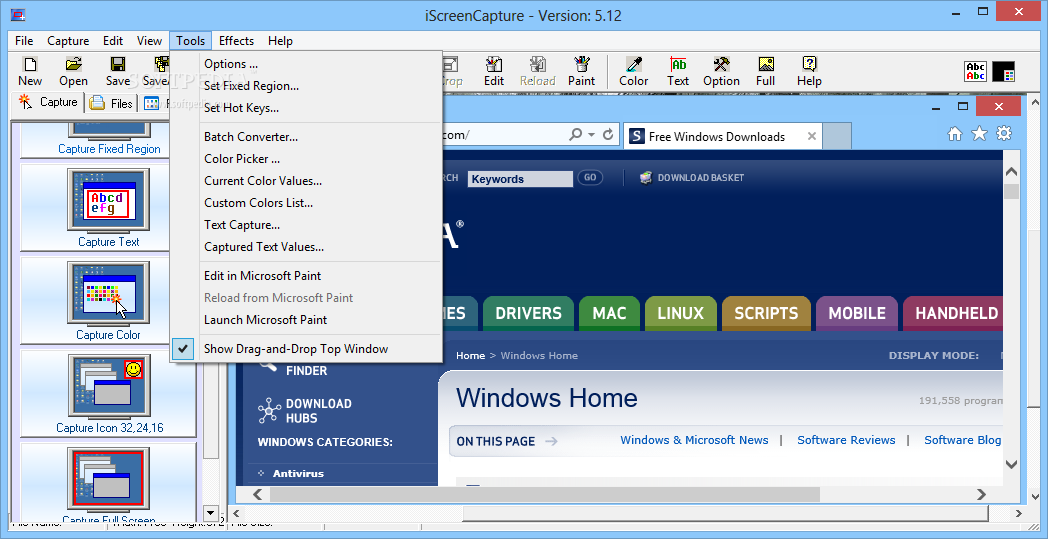Select the Text capture toolbar icon
Screen dimensions: 1048x539
coord(678,72)
